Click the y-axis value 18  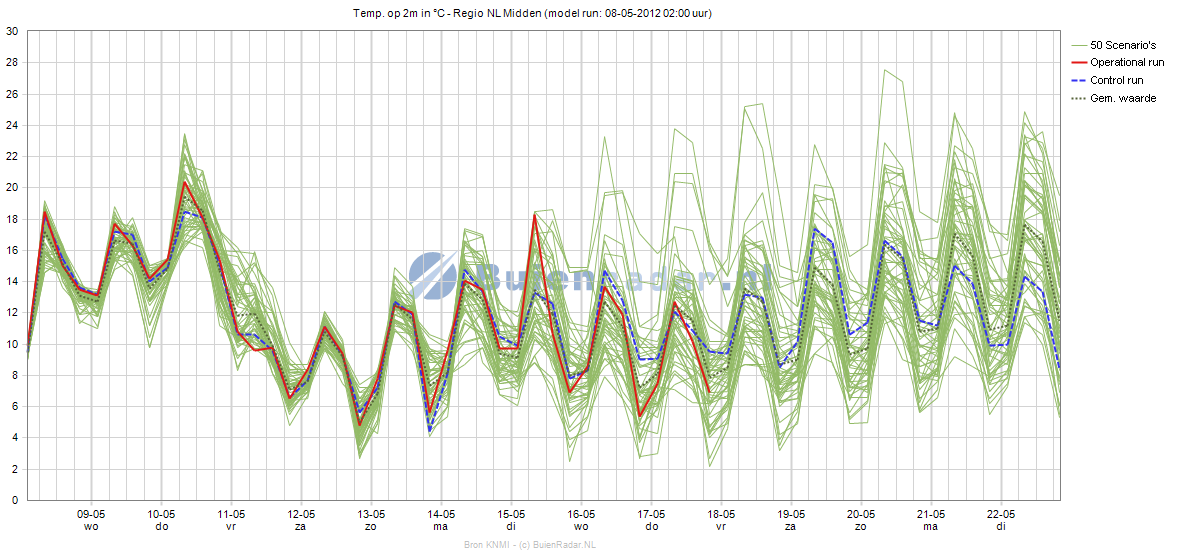click(13, 219)
